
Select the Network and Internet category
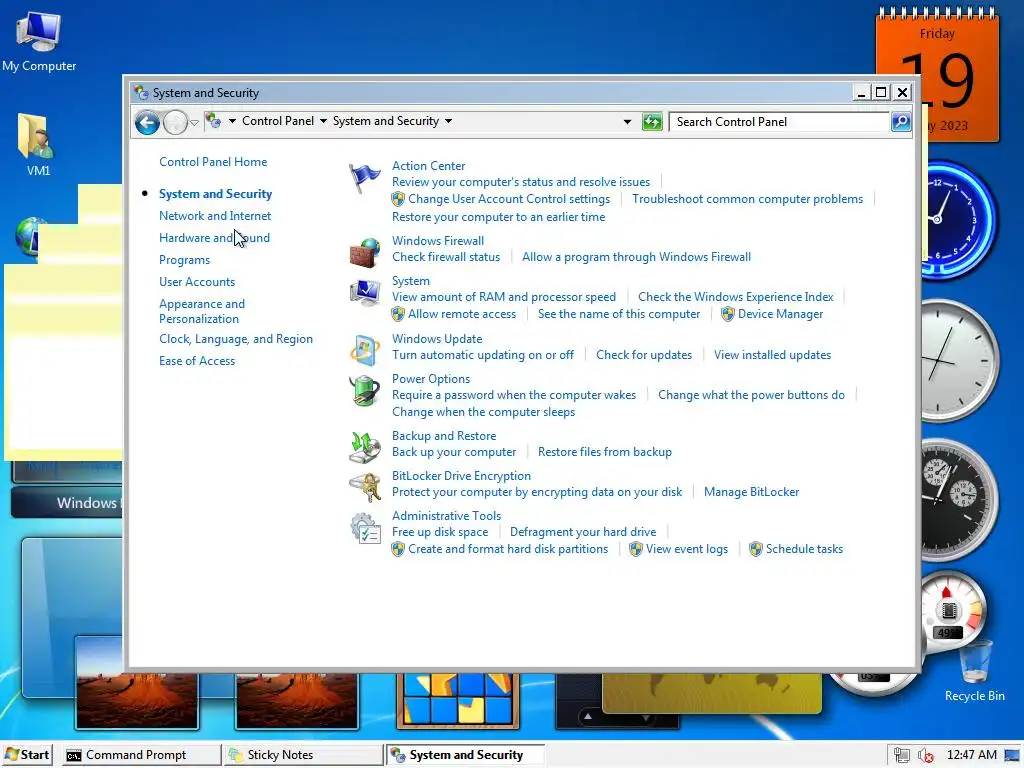coord(215,216)
